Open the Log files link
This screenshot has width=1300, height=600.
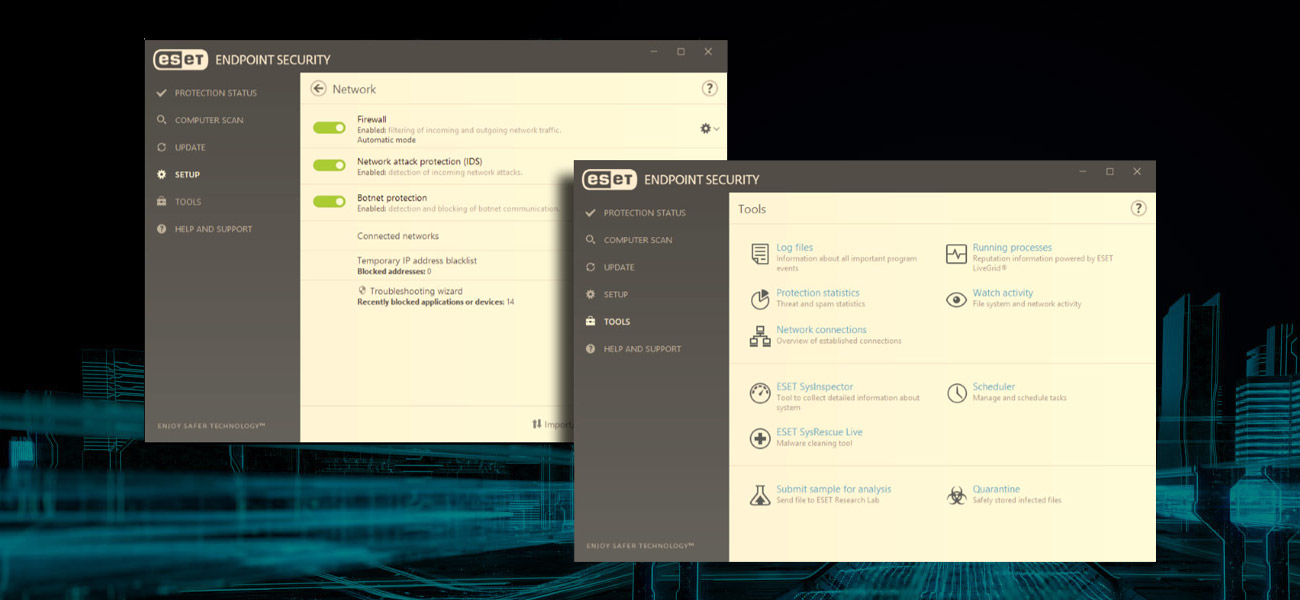795,247
